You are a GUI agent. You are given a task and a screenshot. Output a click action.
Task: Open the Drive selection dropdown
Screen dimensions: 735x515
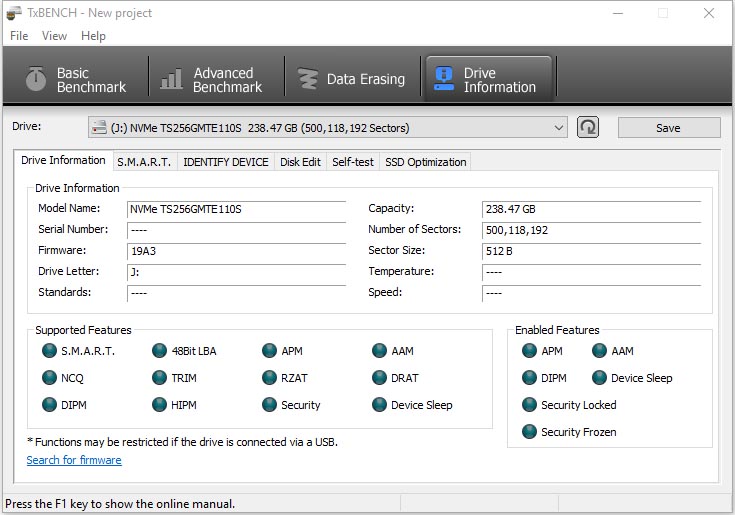point(328,127)
